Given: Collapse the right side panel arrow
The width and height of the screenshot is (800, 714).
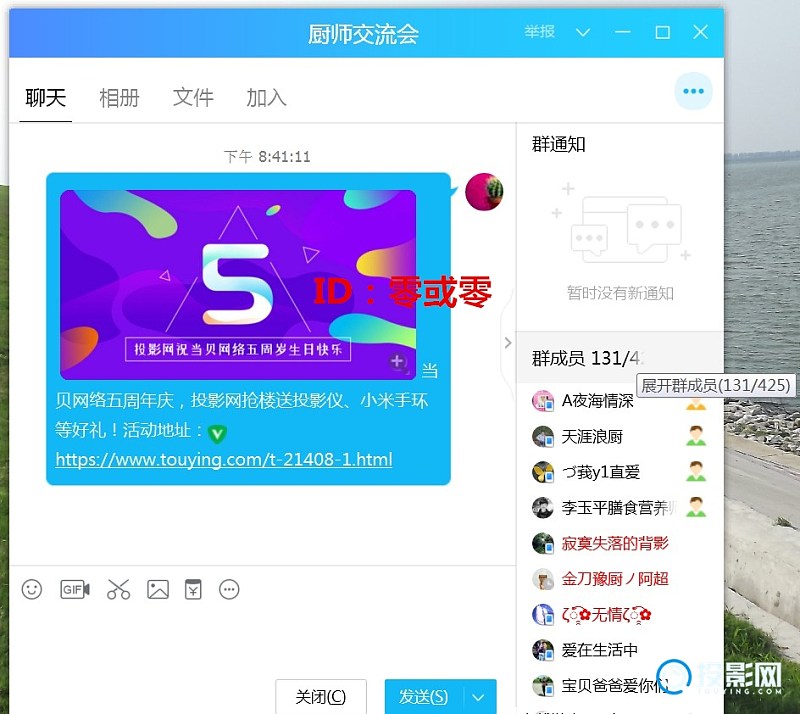Looking at the screenshot, I should pos(508,343).
